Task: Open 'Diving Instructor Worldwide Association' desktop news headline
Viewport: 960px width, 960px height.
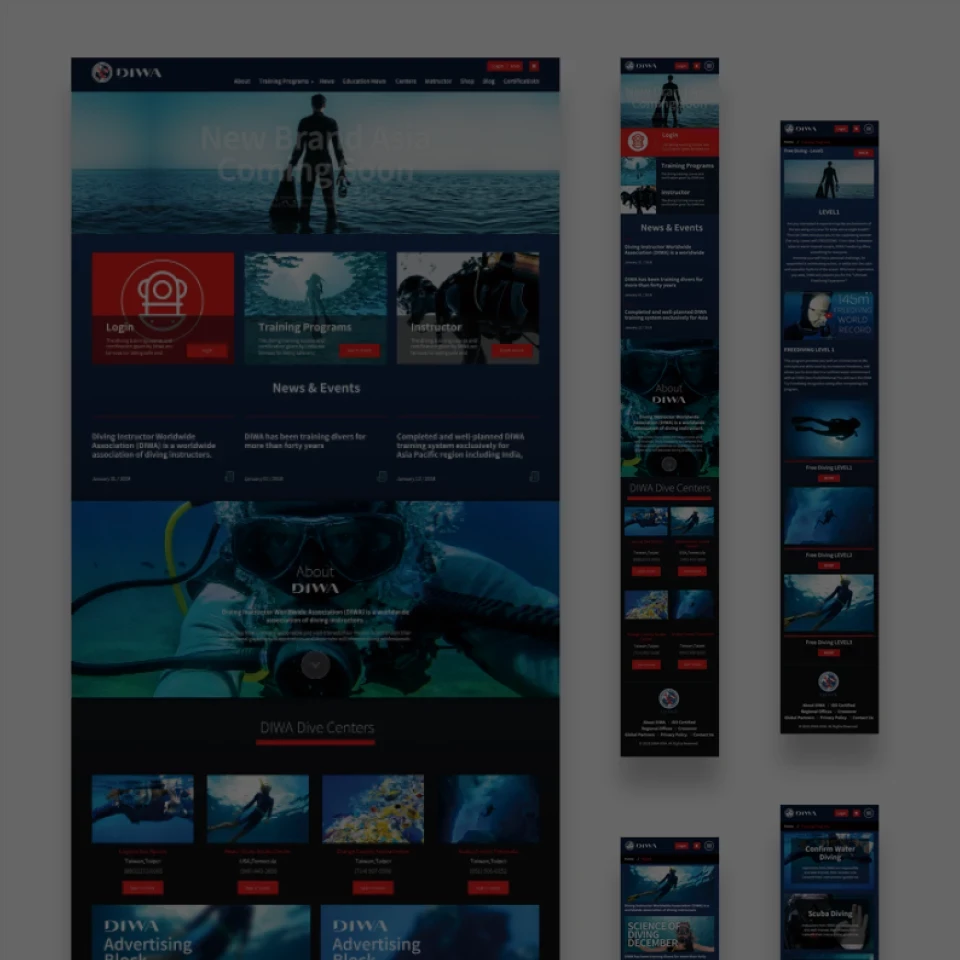Action: tap(154, 445)
